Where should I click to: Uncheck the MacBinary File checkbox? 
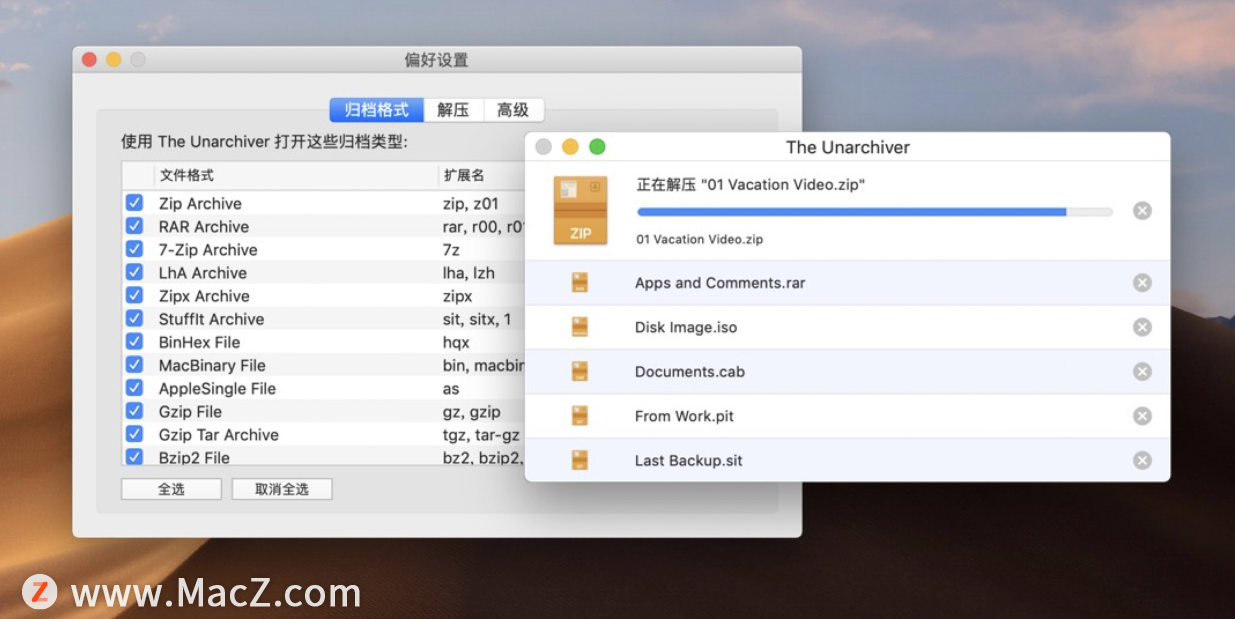134,365
